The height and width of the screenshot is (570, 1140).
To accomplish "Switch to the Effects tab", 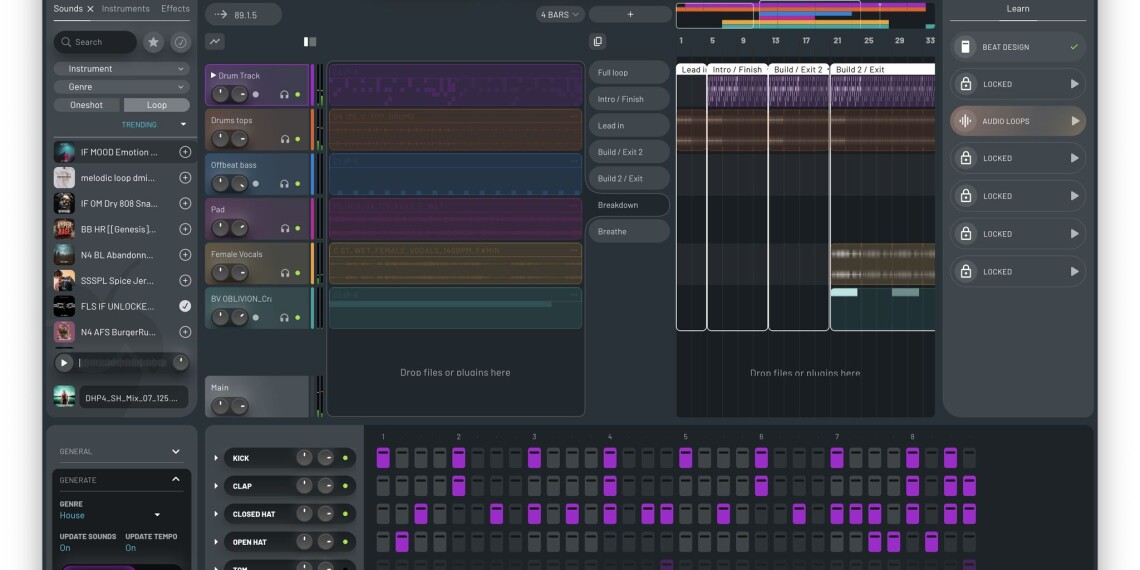I will click(175, 9).
